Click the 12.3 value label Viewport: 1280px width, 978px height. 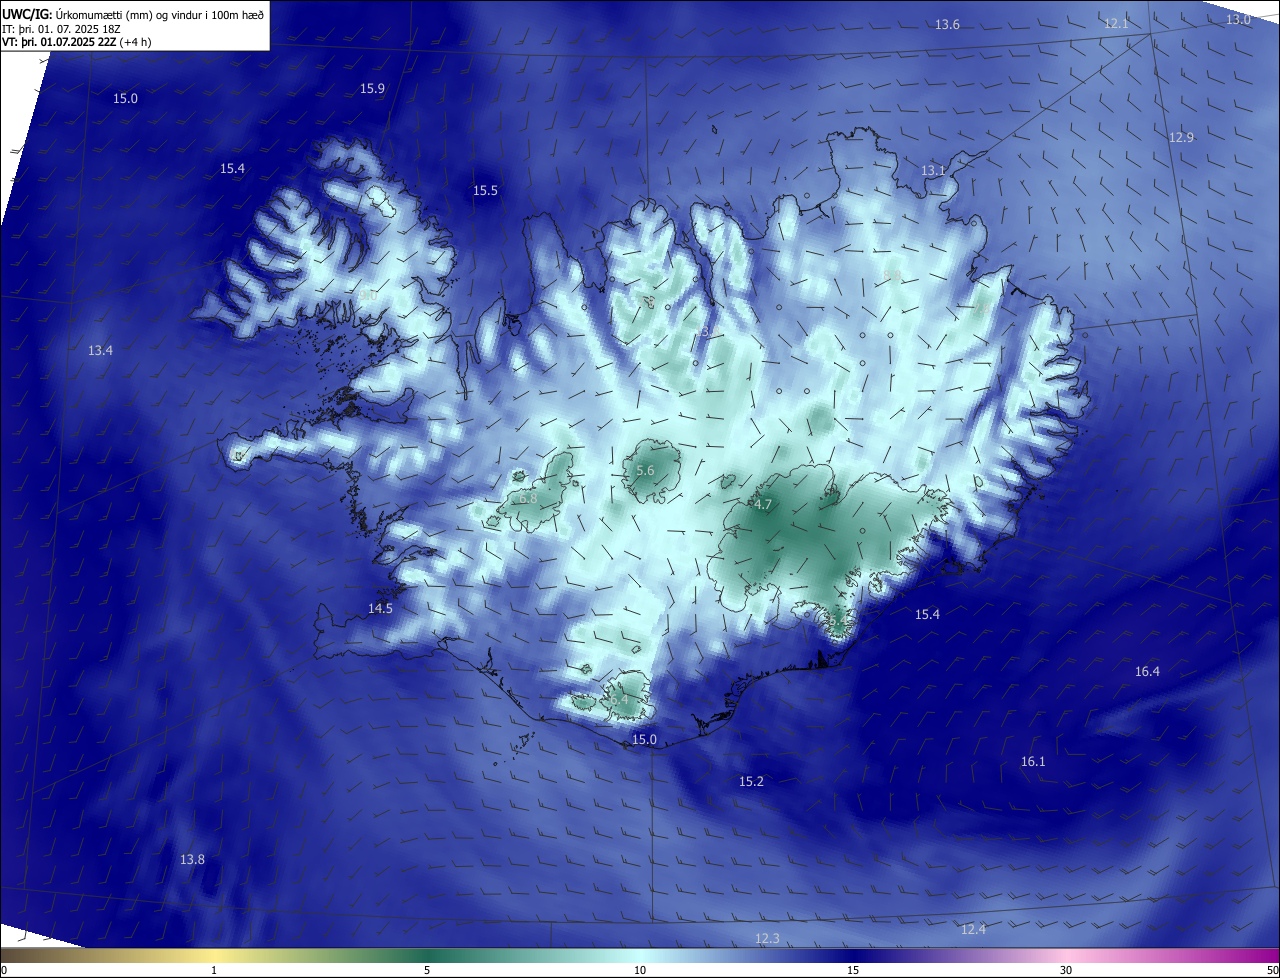[x=767, y=938]
